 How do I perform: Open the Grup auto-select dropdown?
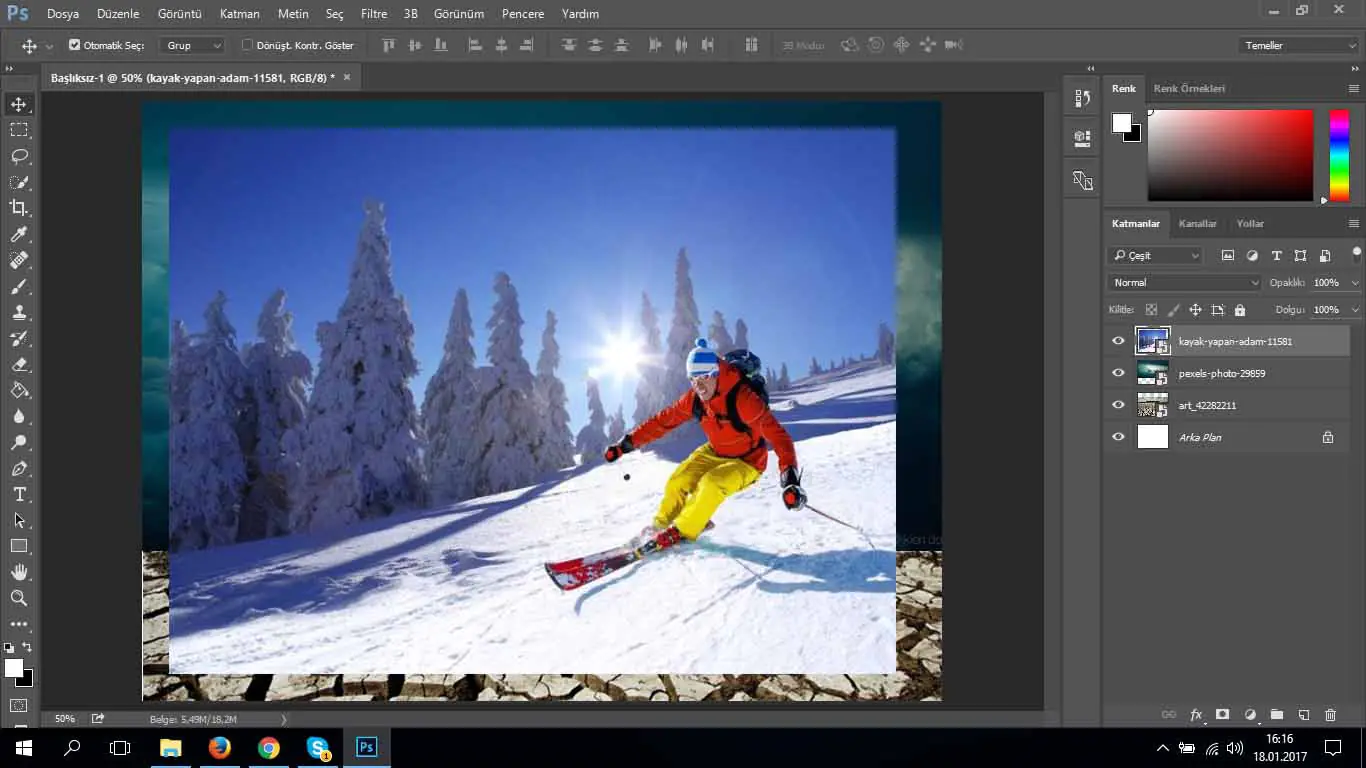point(193,45)
